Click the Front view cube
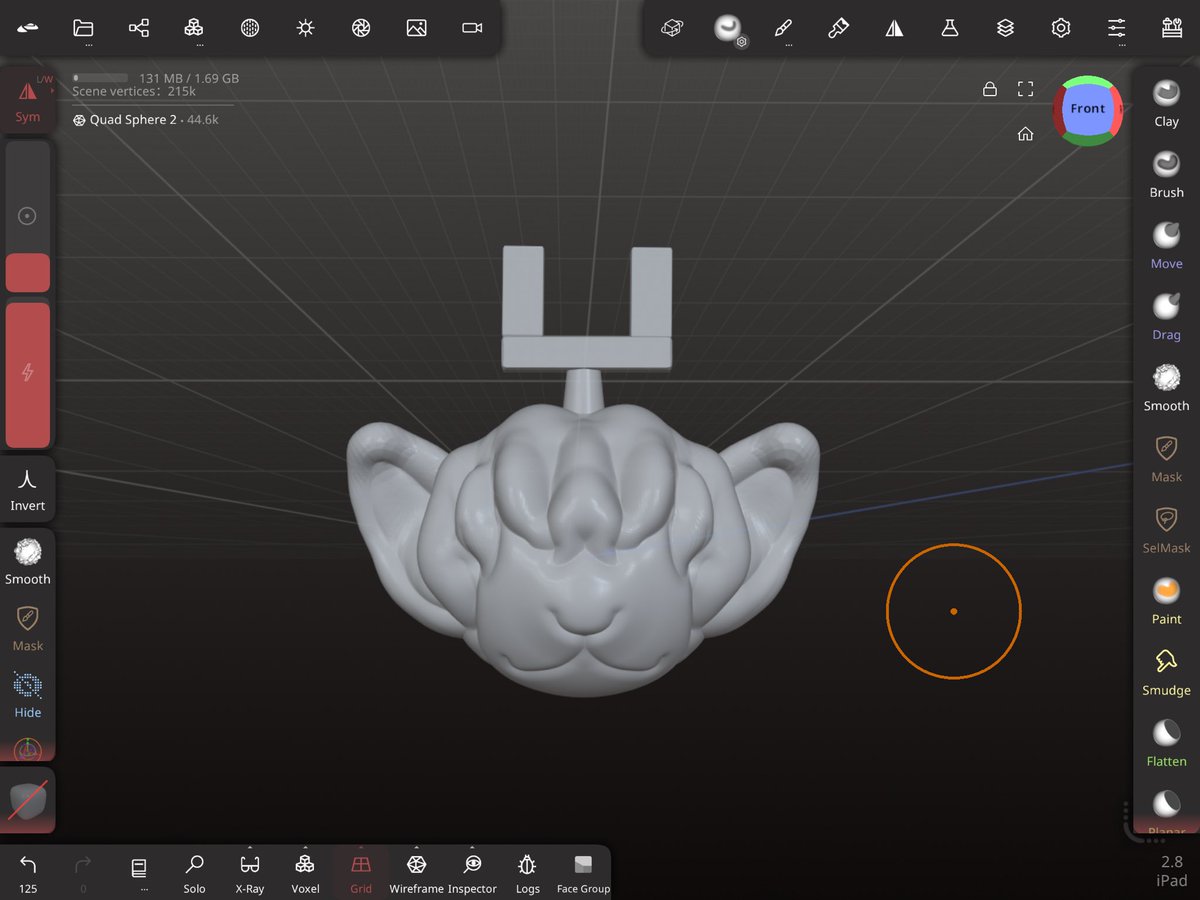Viewport: 1200px width, 900px height. [1087, 109]
